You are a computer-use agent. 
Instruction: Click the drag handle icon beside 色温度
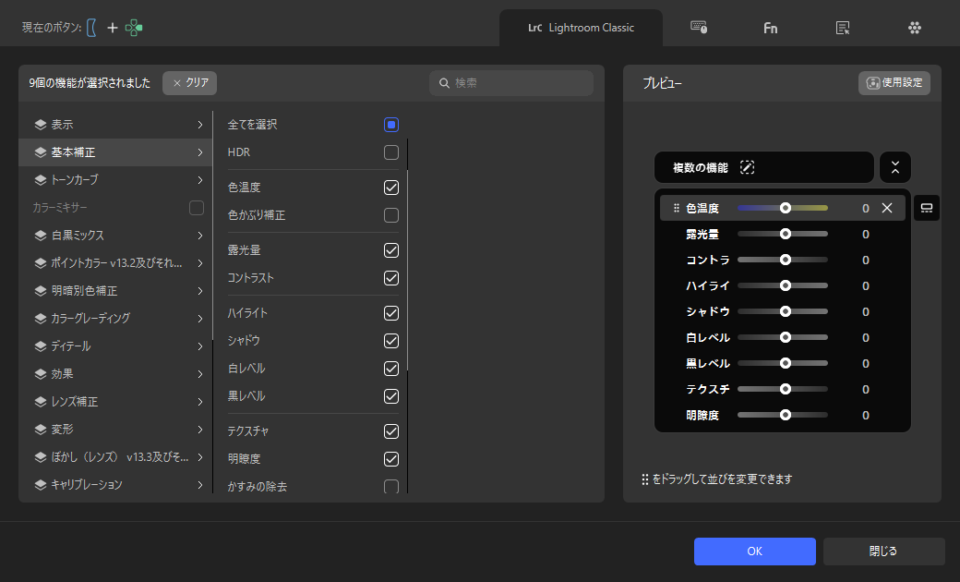677,208
